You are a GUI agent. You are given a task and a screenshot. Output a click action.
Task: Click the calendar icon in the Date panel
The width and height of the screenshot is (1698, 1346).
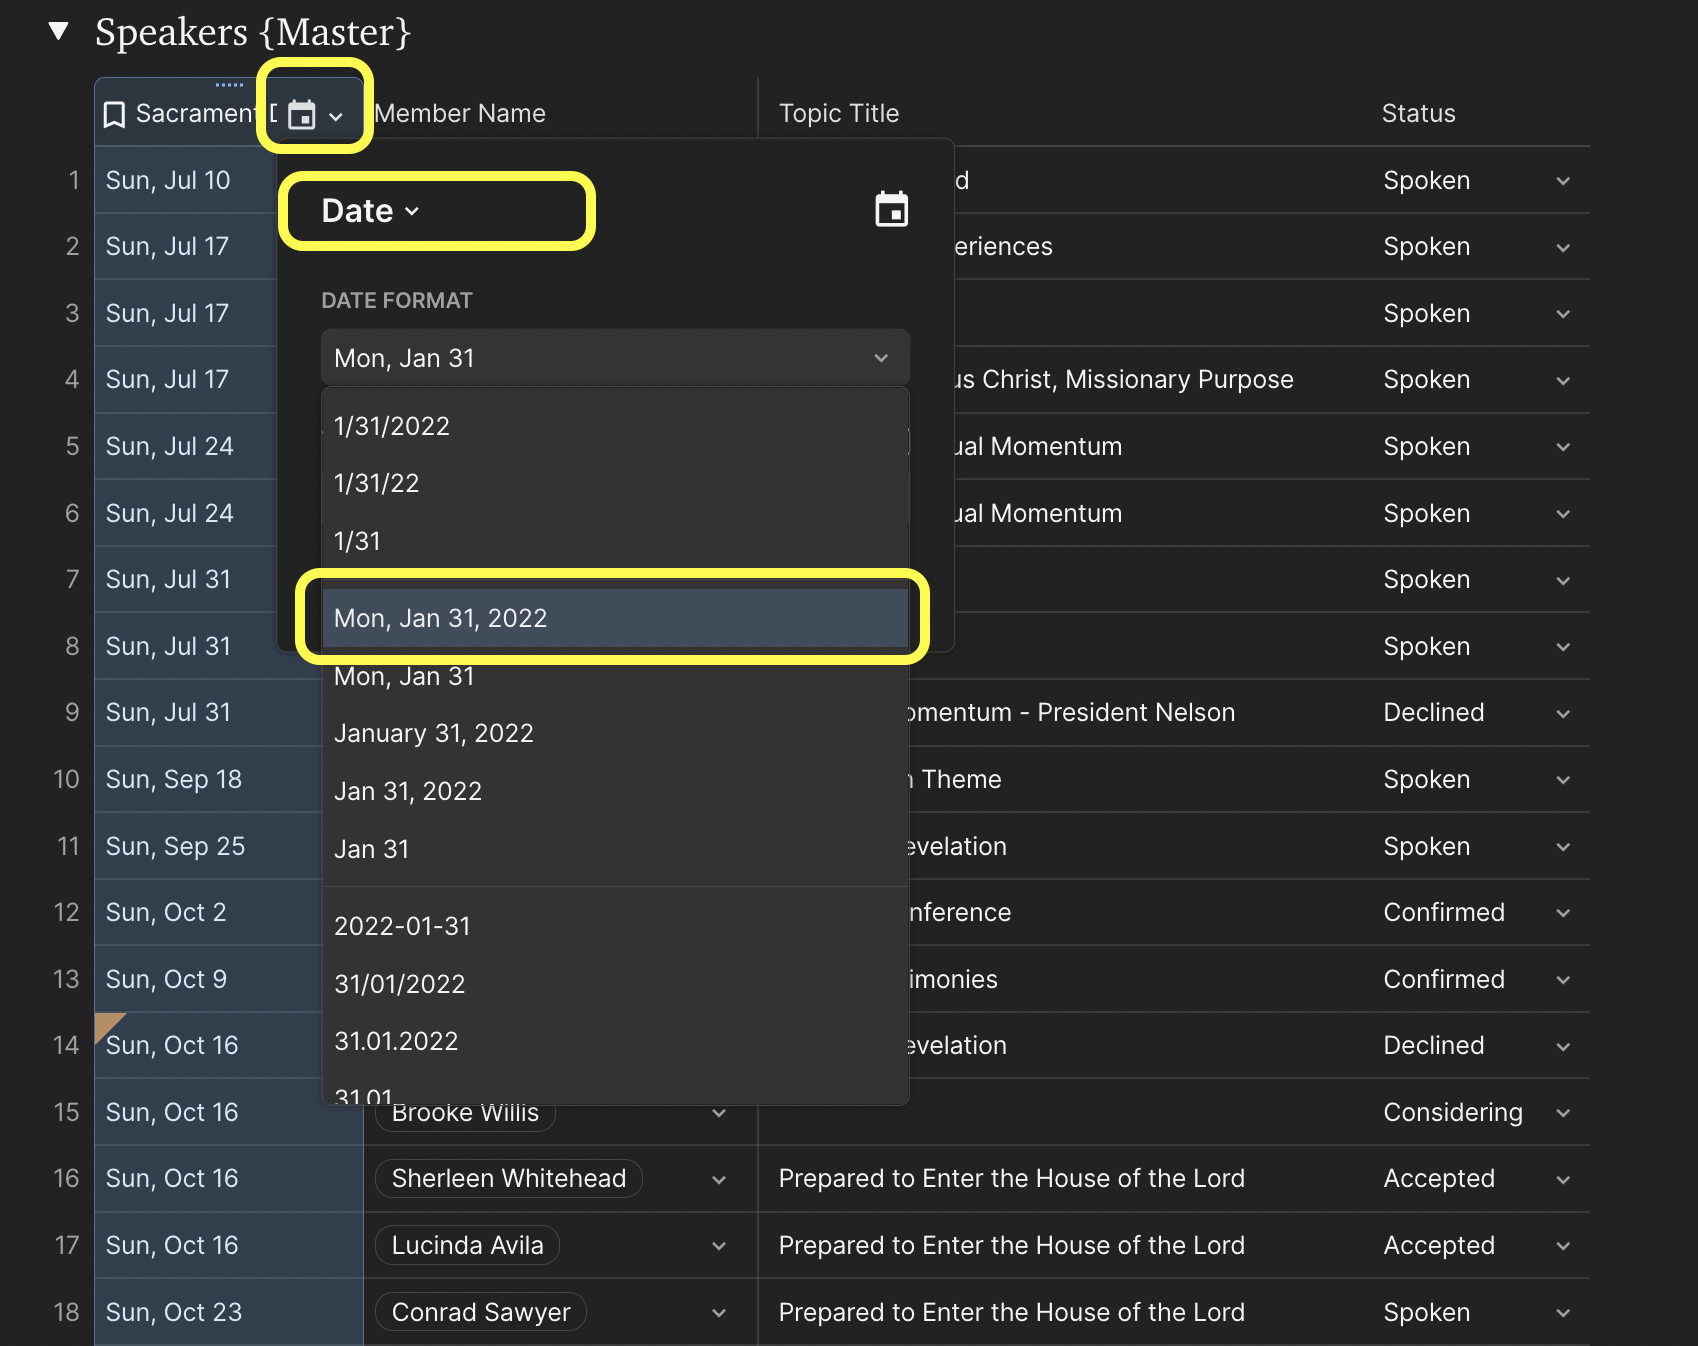(x=891, y=210)
